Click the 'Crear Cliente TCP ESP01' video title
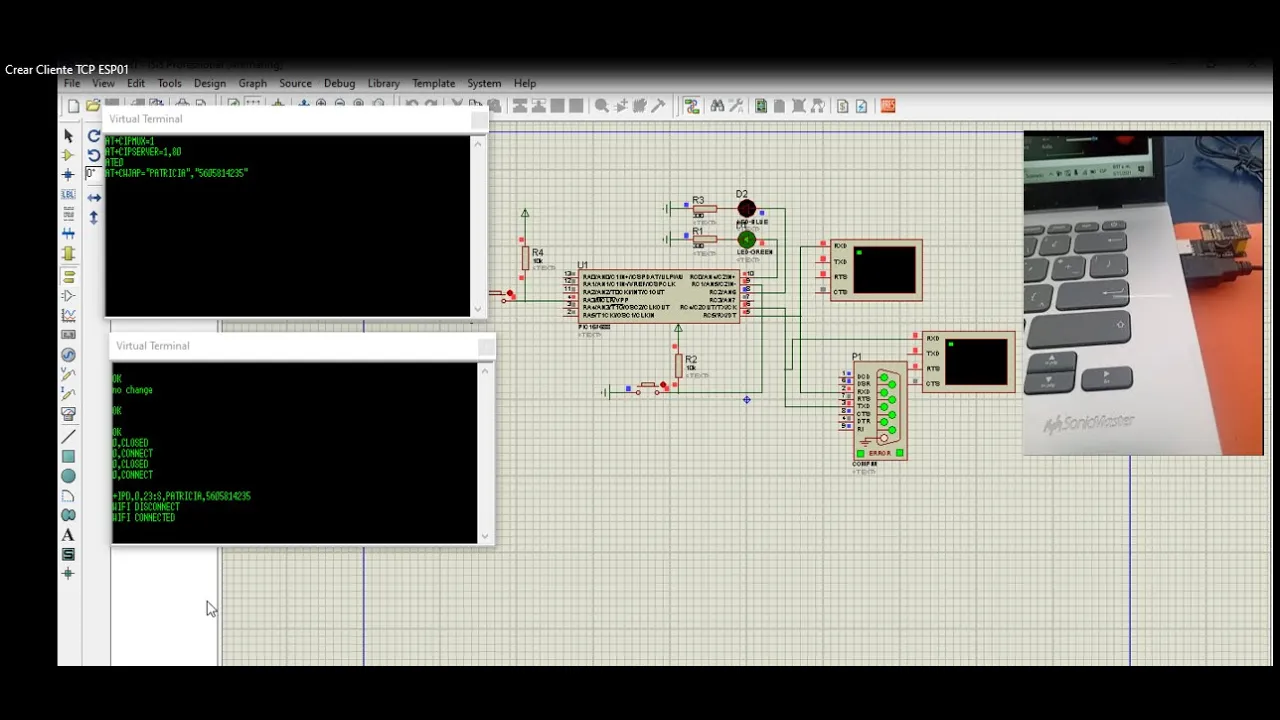Image resolution: width=1280 pixels, height=720 pixels. coord(67,70)
